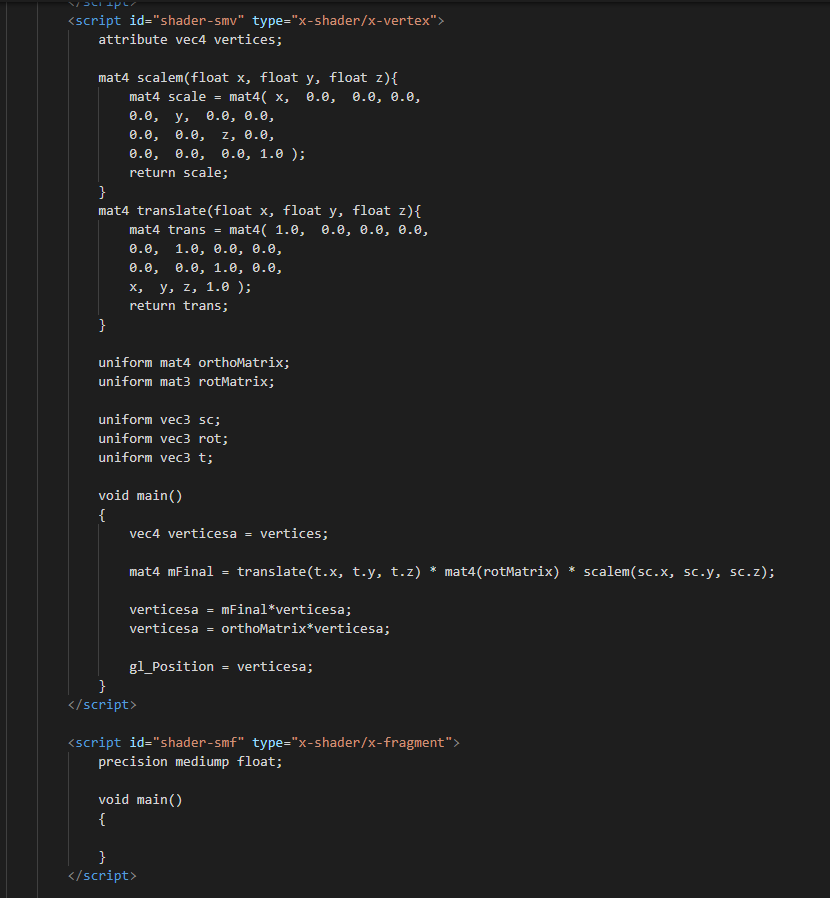The width and height of the screenshot is (830, 898).
Task: Click the shader-smv script opening tag
Action: [256, 21]
